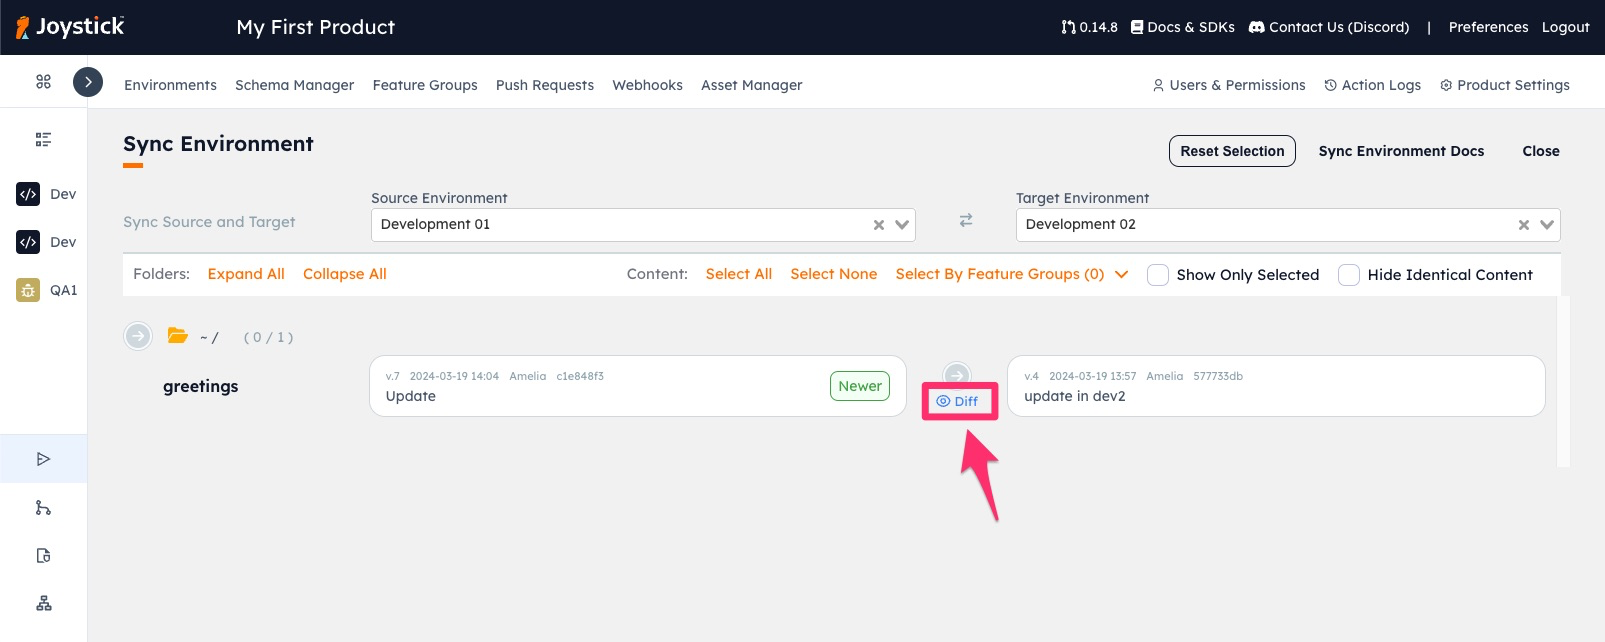Enable Show Only Selected checkbox

(1158, 275)
